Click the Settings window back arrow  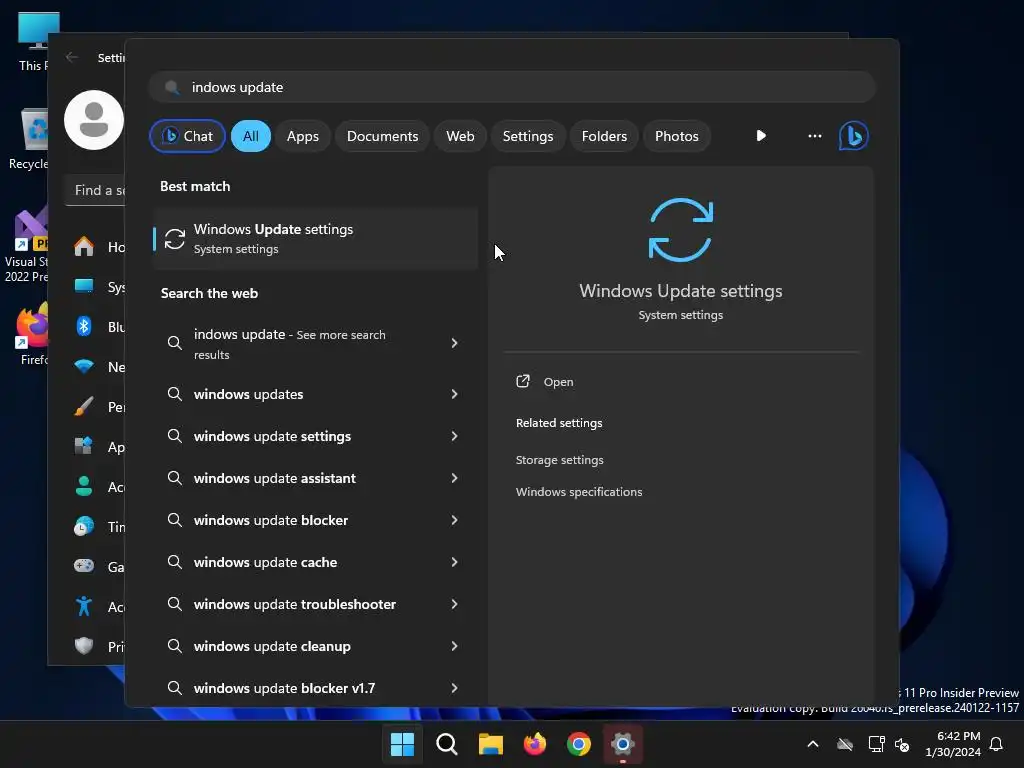coord(72,57)
